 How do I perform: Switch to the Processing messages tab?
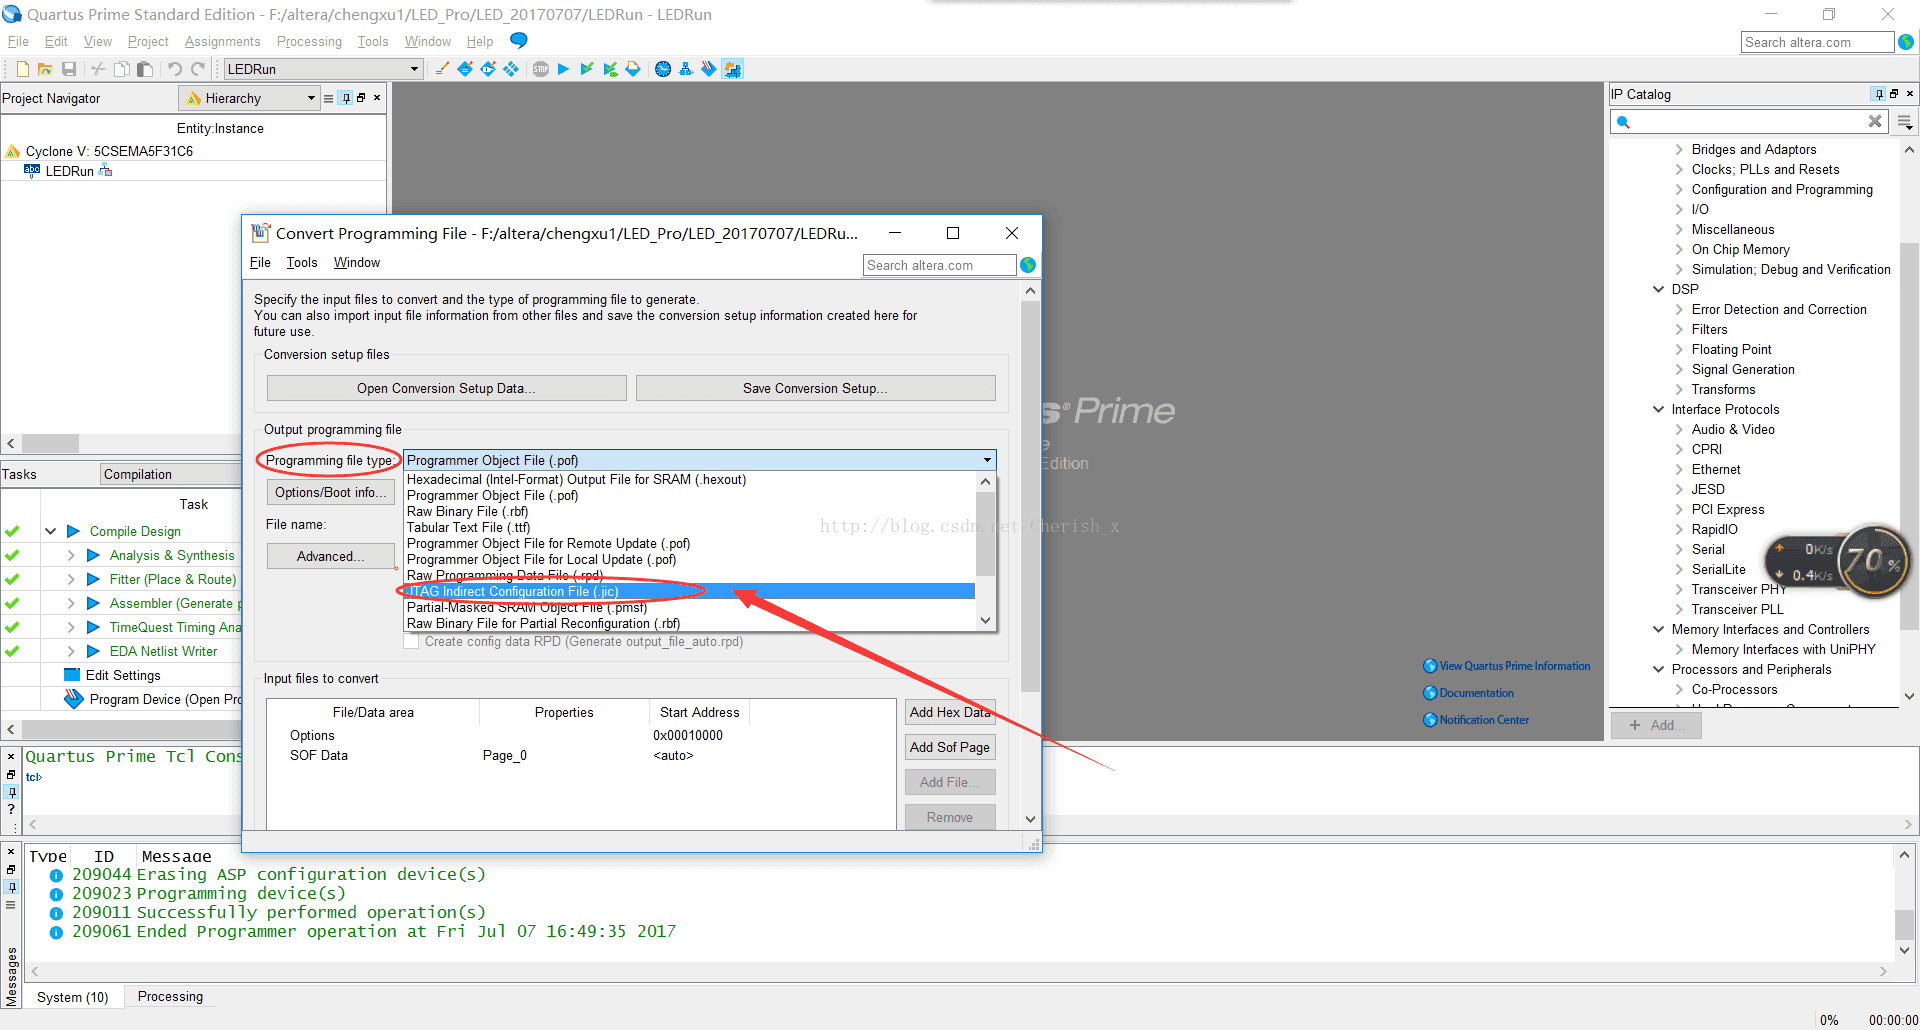[x=170, y=996]
